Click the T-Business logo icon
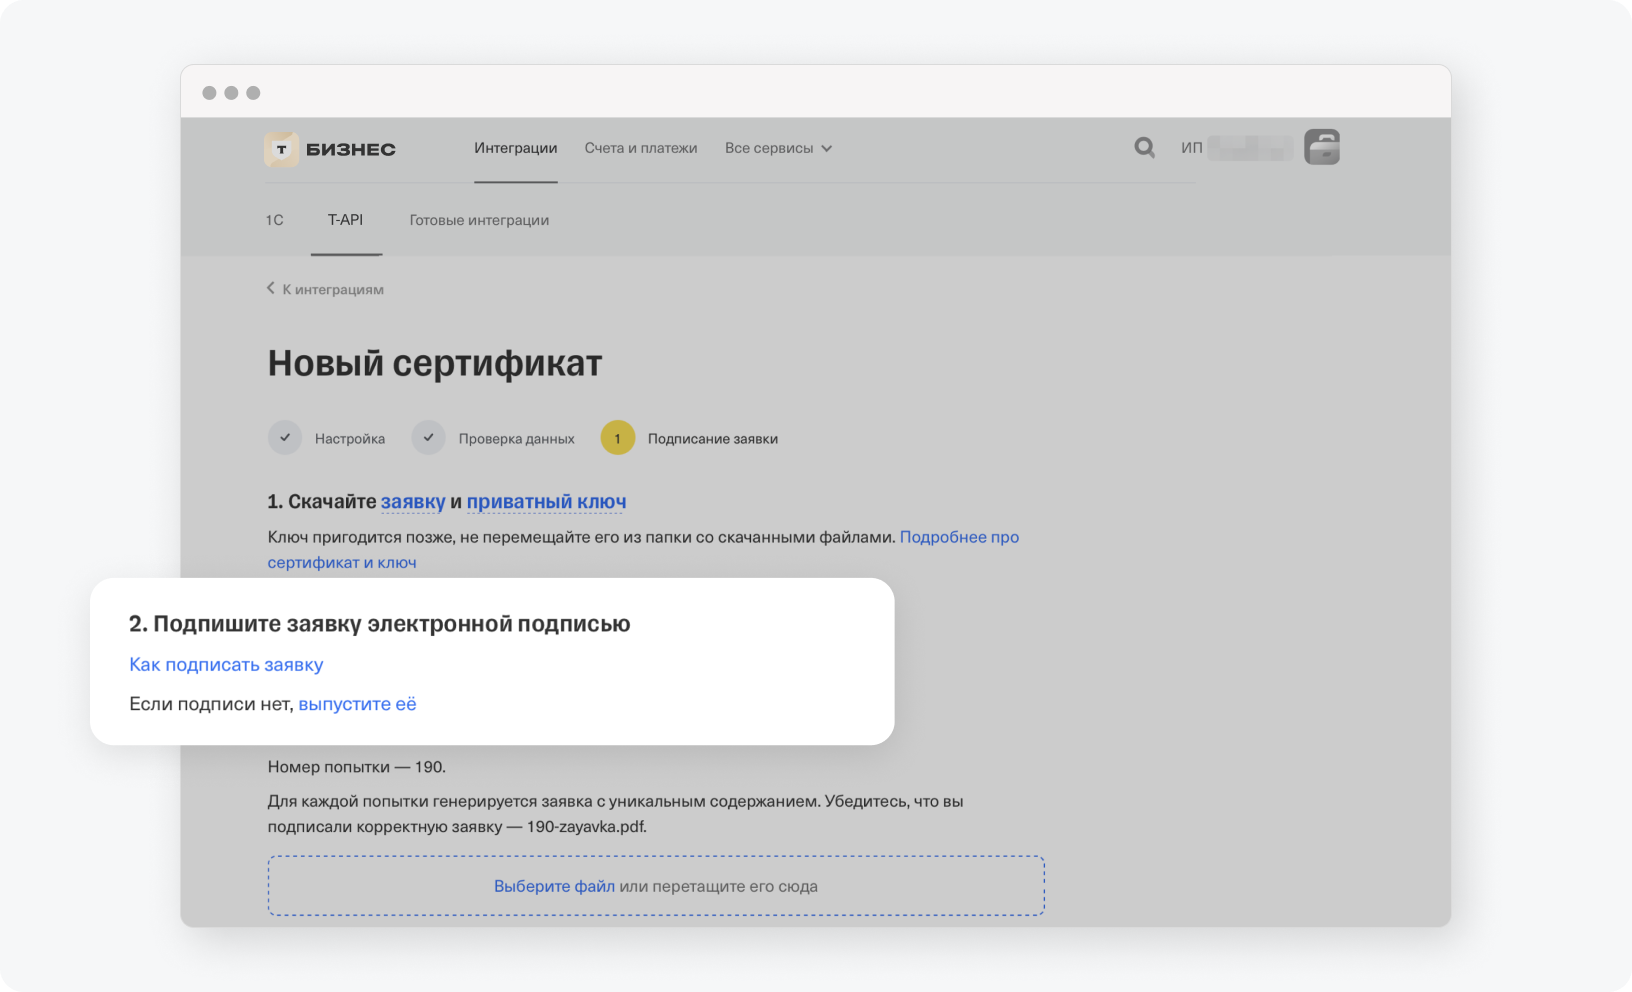This screenshot has height=992, width=1632. [281, 149]
